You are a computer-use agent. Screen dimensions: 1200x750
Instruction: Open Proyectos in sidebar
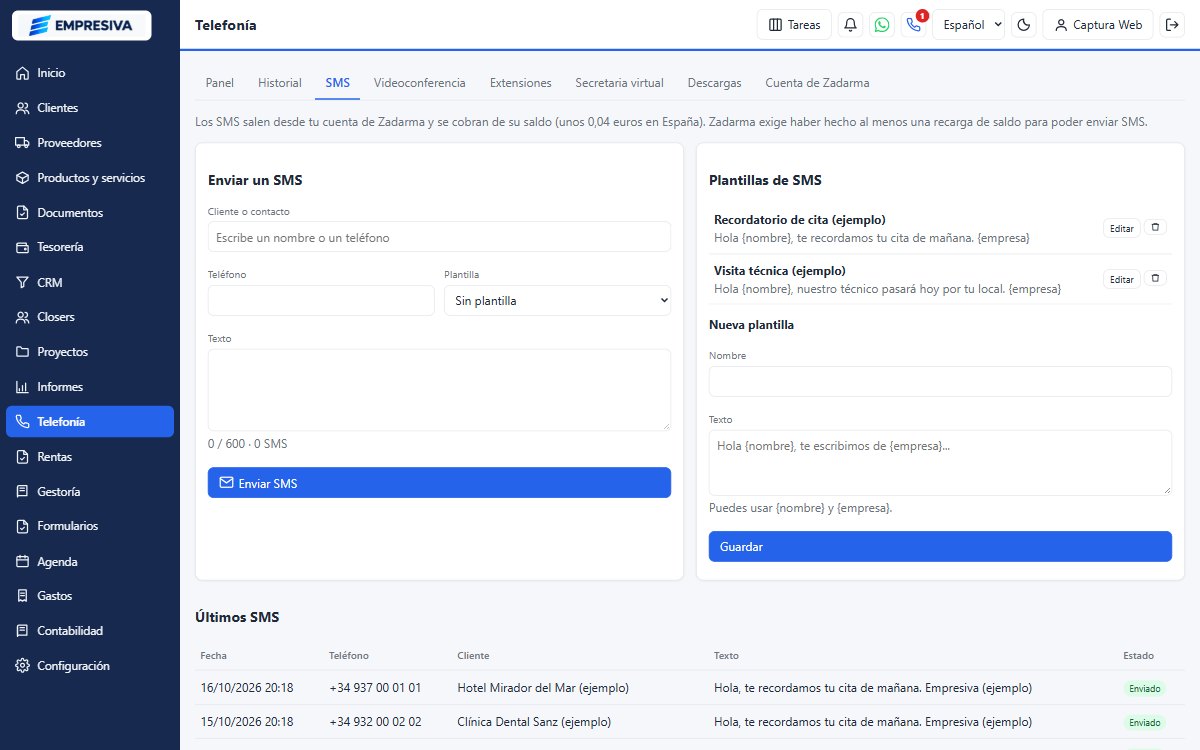pyautogui.click(x=90, y=352)
